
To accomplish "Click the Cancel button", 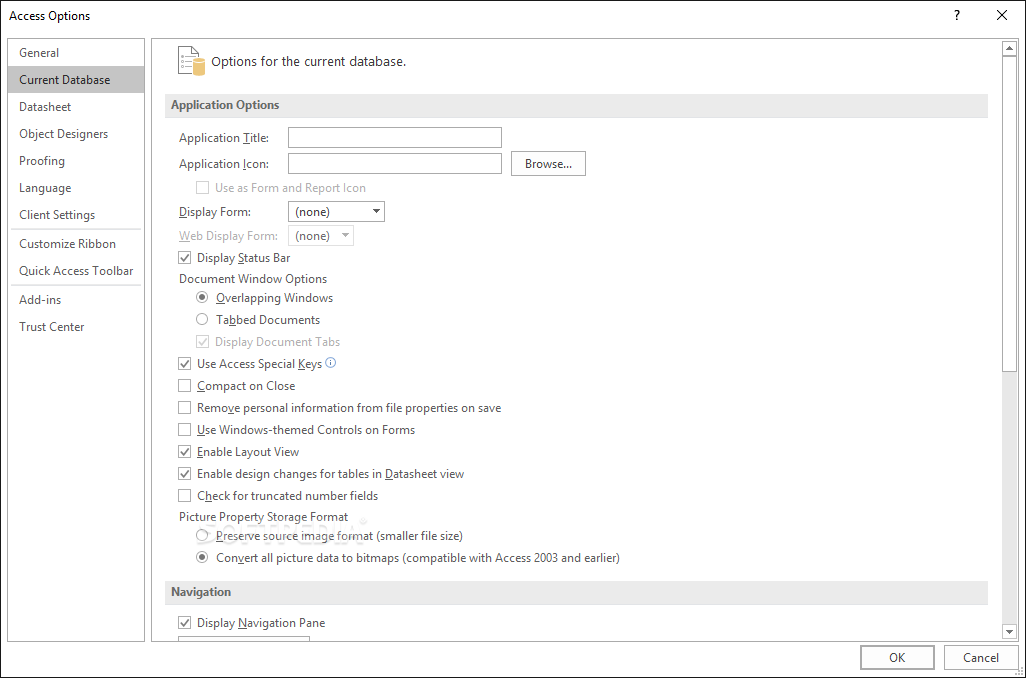I will pyautogui.click(x=980, y=658).
